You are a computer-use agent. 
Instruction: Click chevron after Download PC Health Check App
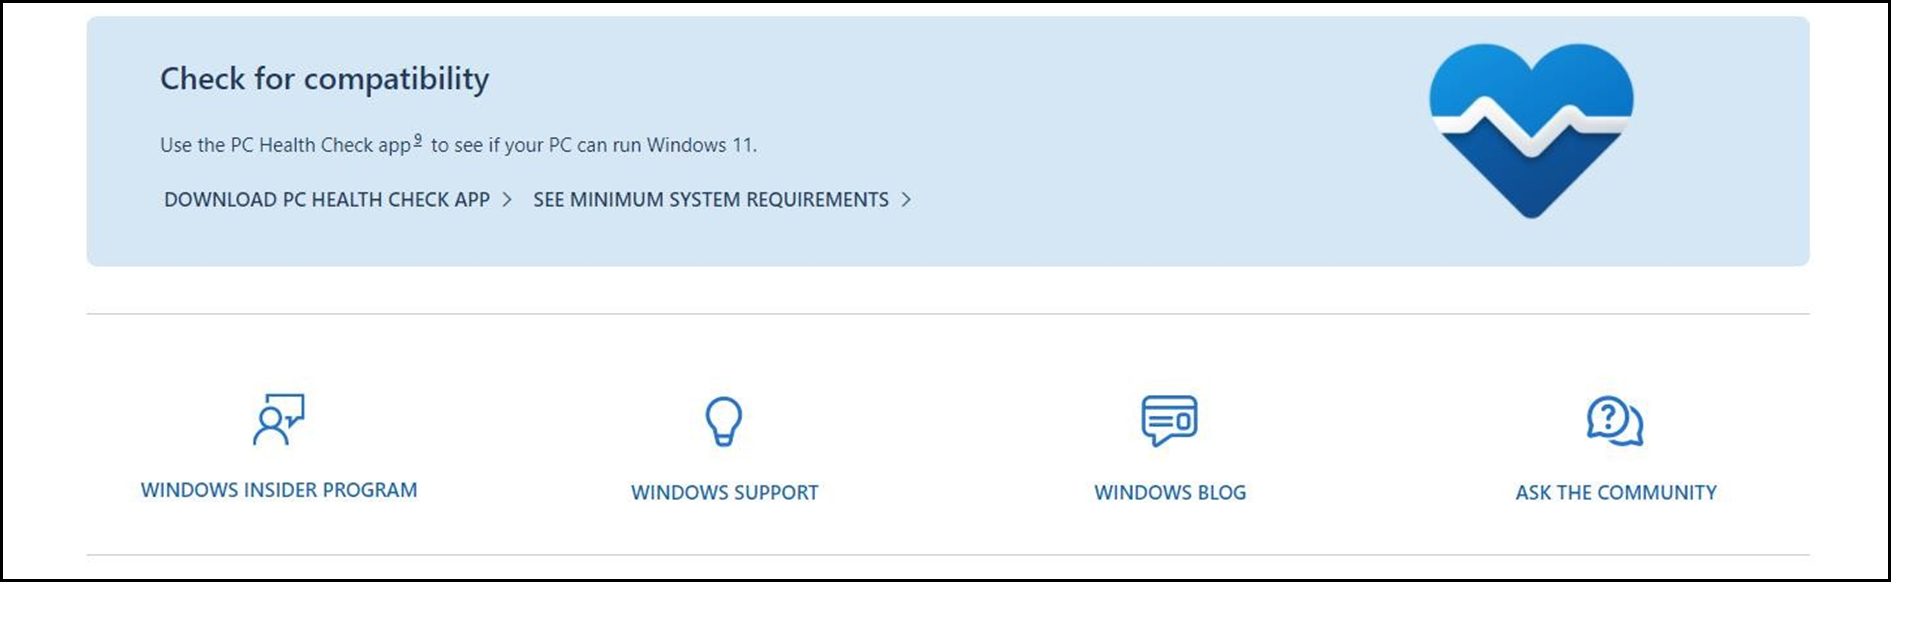[x=507, y=200]
